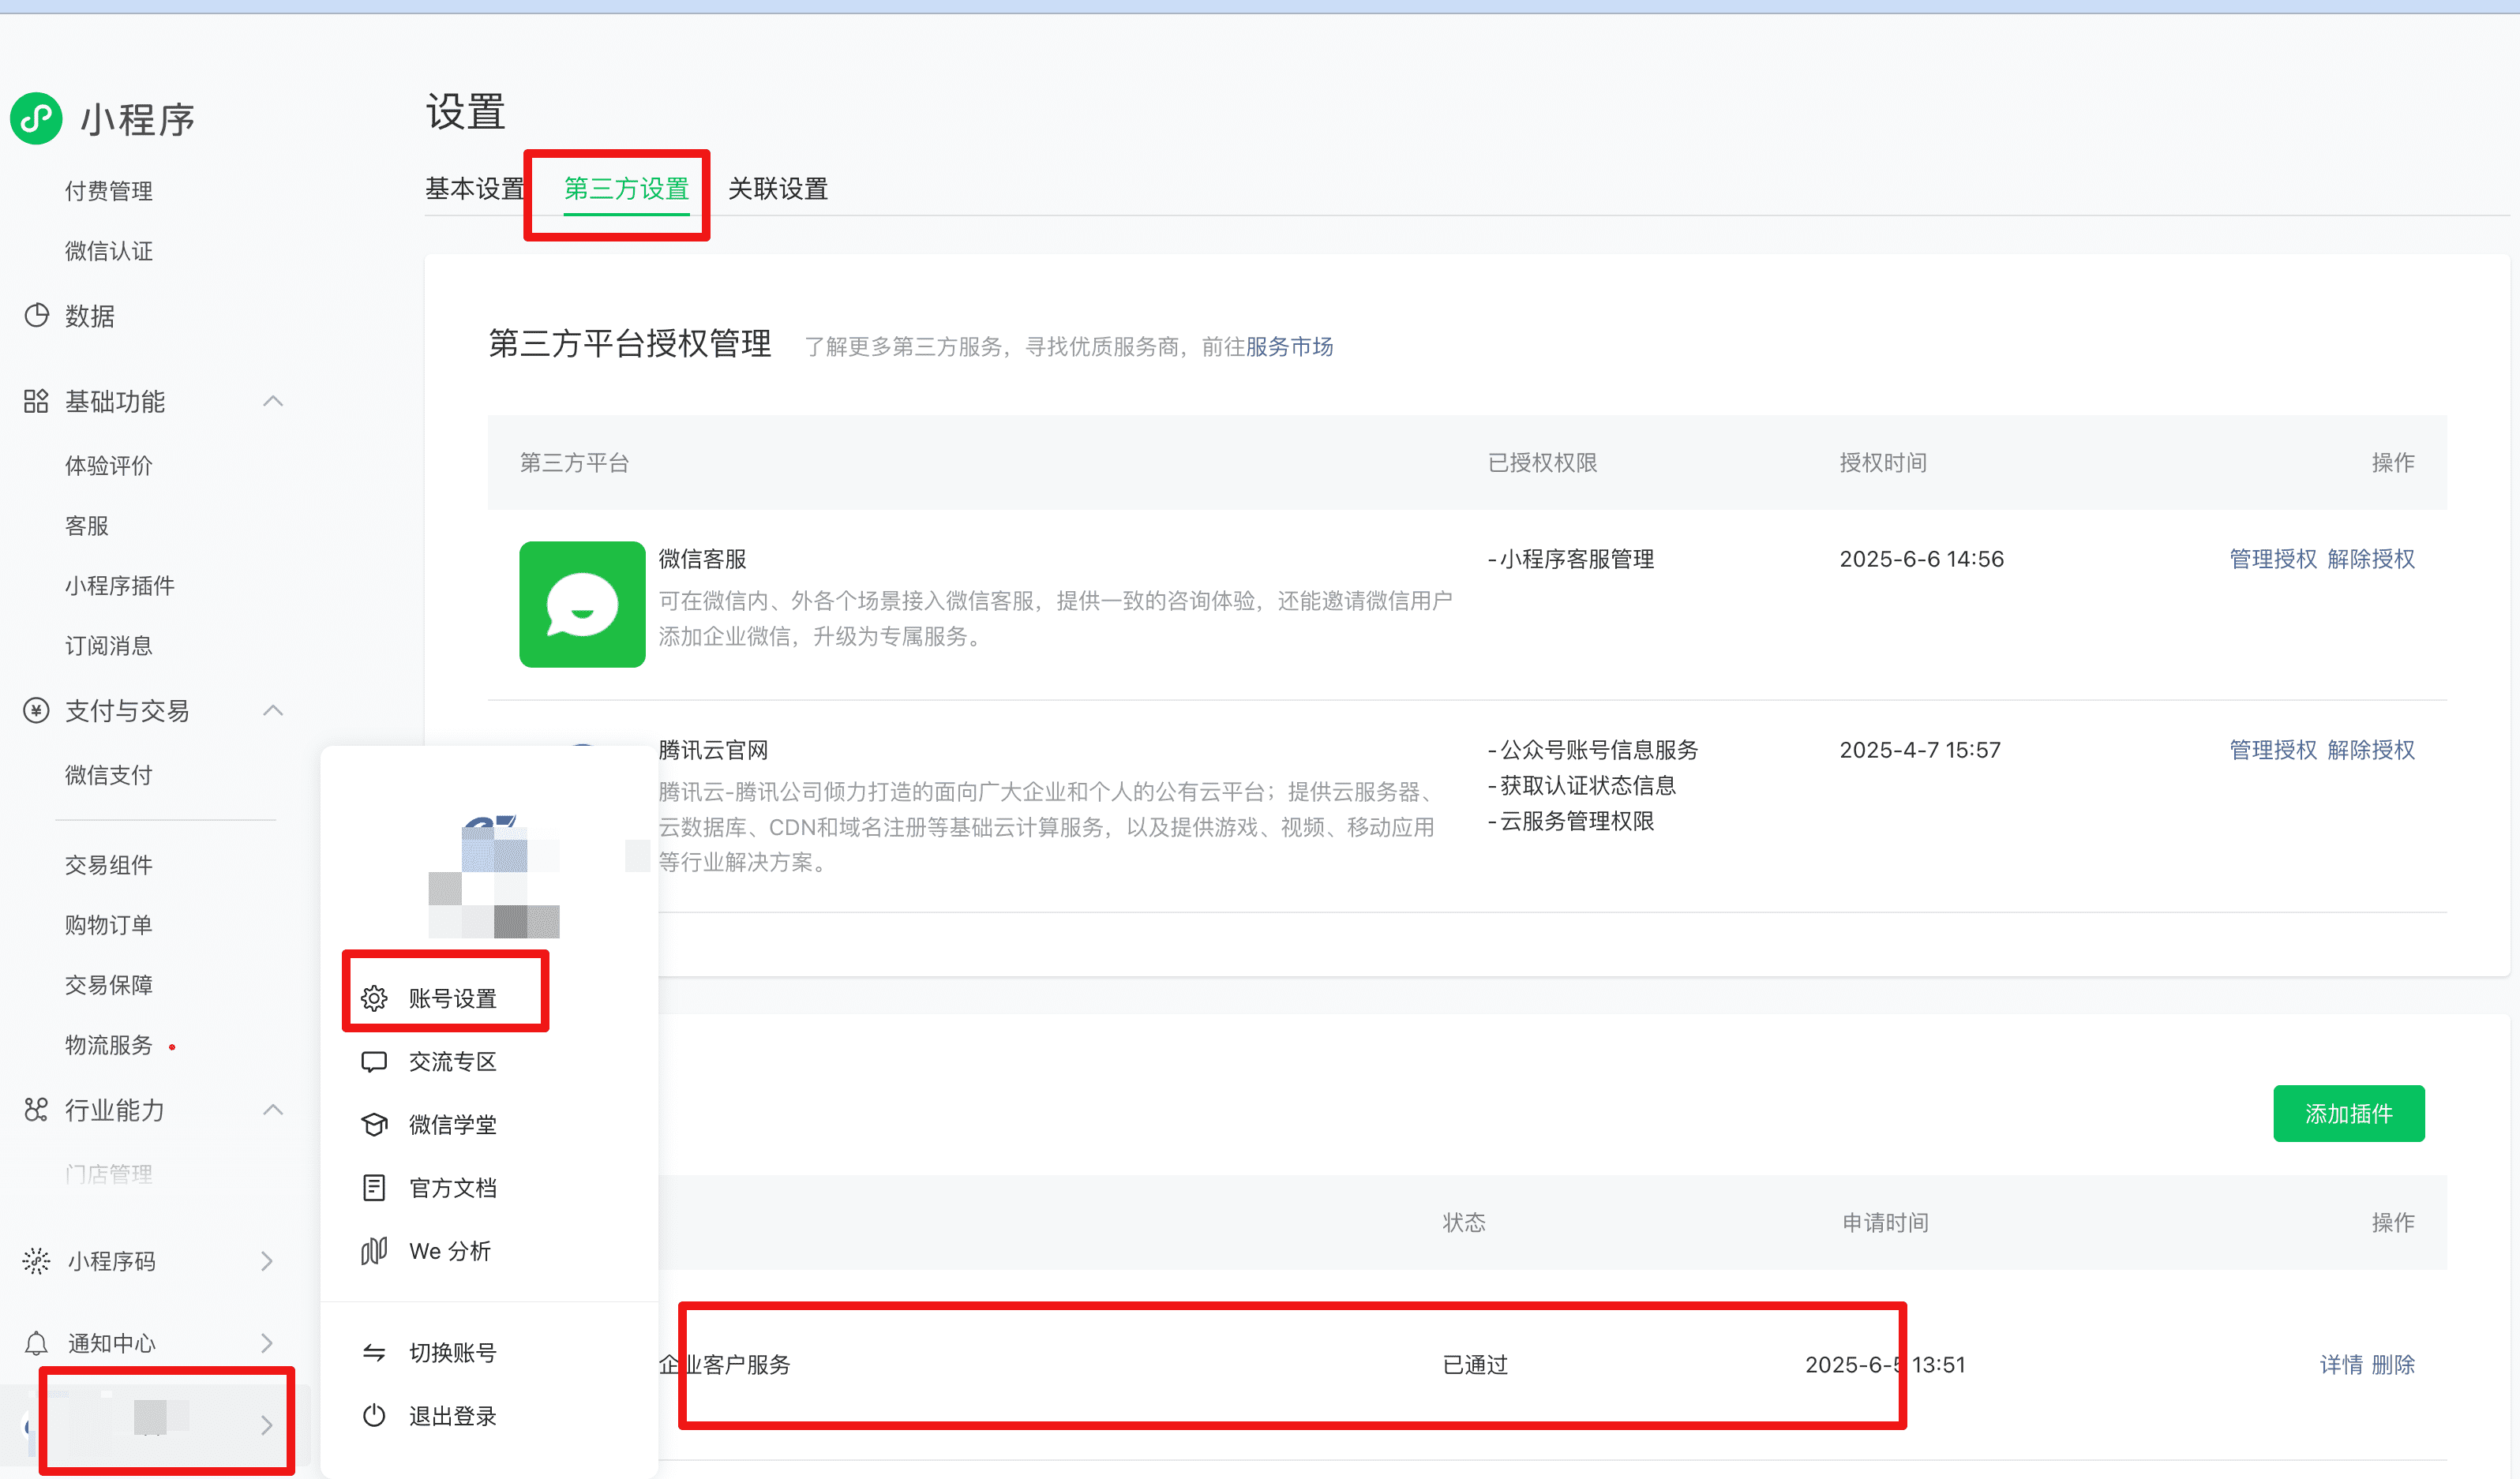
Task: Click the gear icon beside 账号设置
Action: pos(374,998)
